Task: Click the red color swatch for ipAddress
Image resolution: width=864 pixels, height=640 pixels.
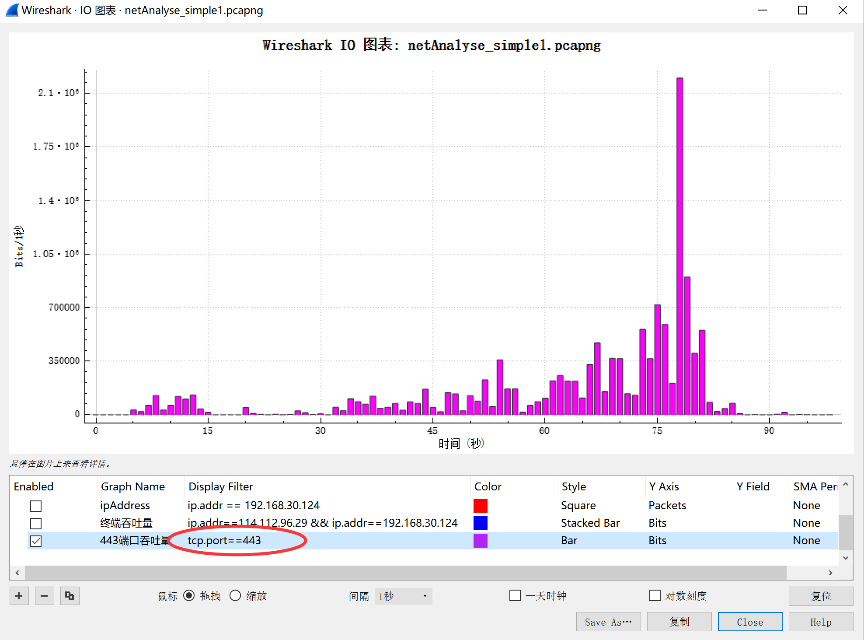Action: (480, 505)
